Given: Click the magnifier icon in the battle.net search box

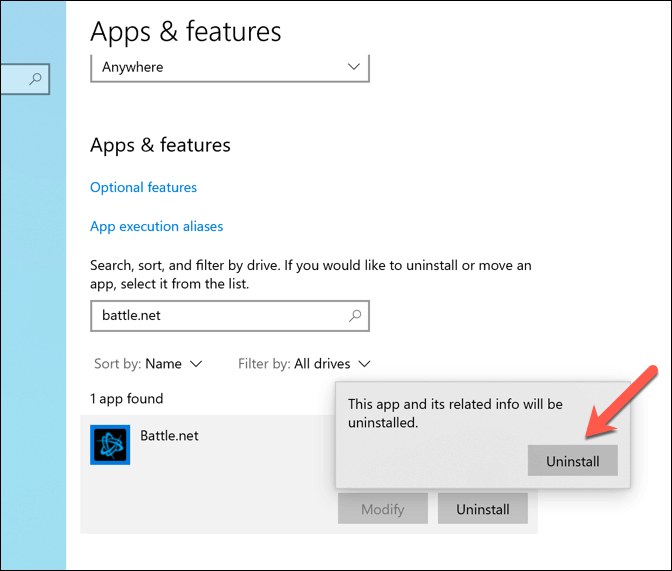Looking at the screenshot, I should [354, 316].
